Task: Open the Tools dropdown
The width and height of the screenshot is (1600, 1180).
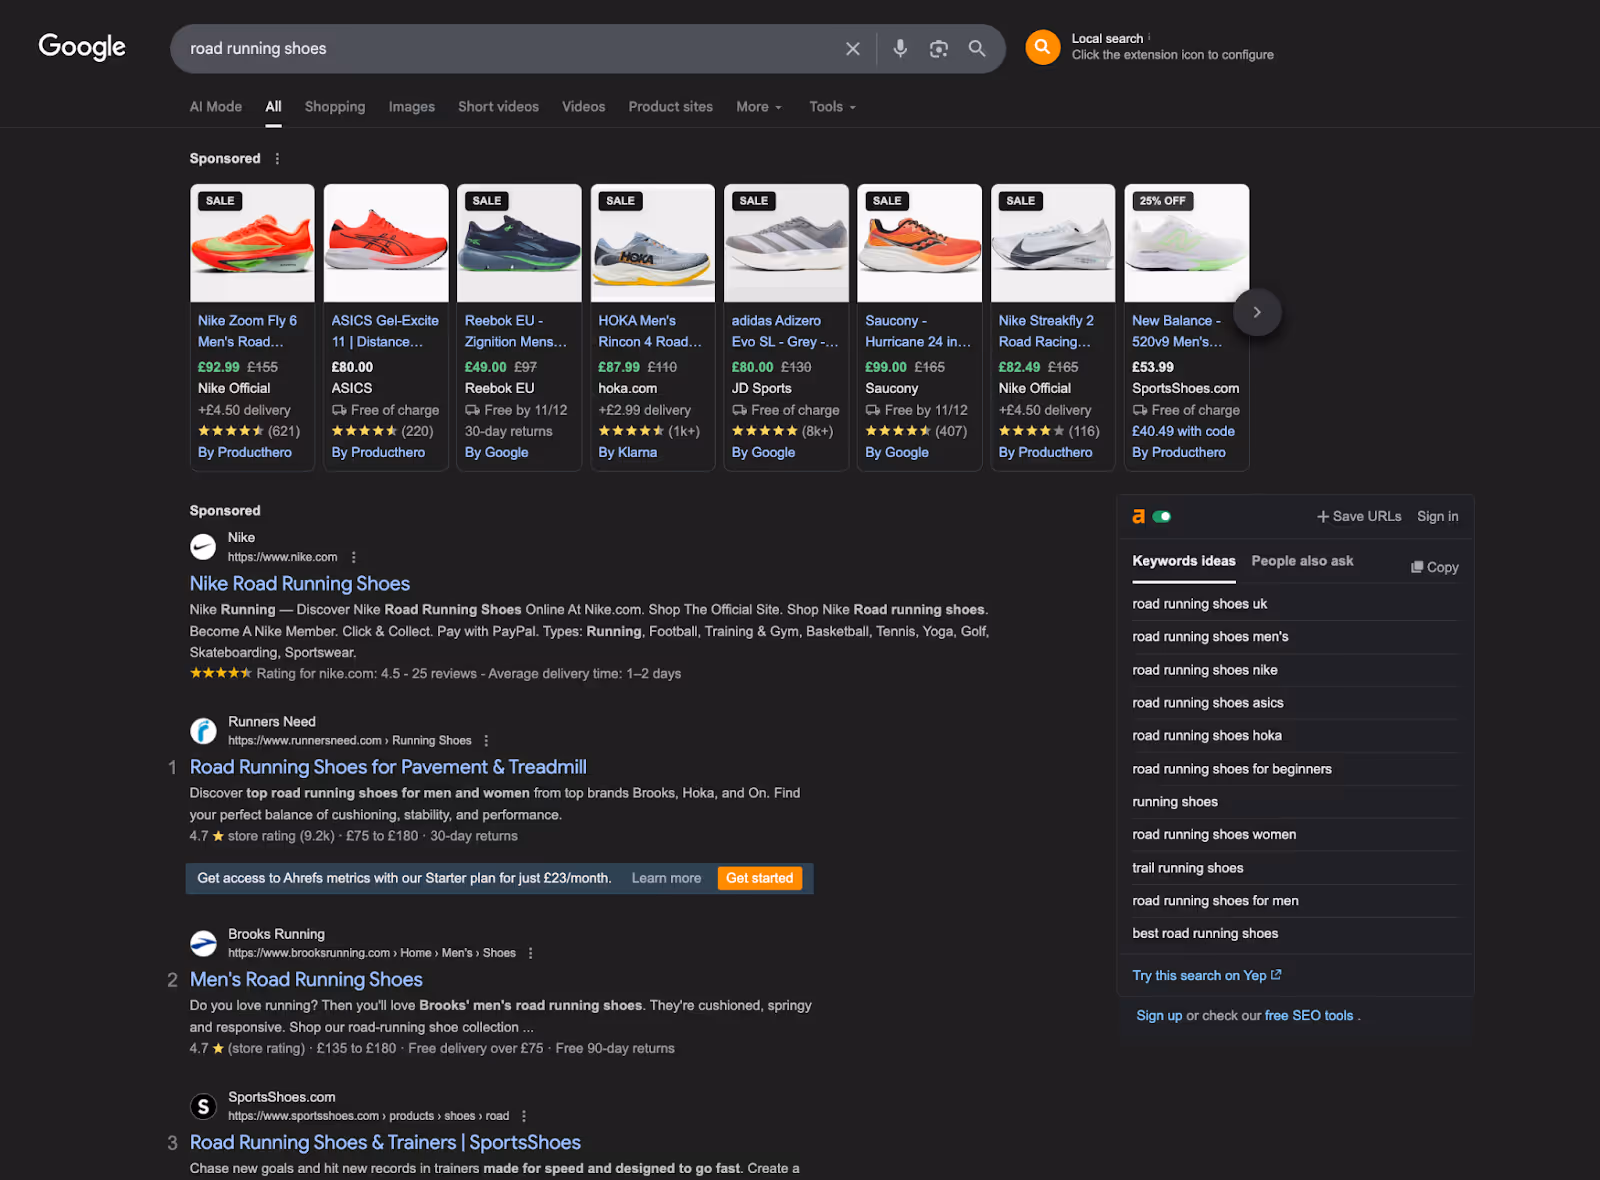Action: pos(832,107)
